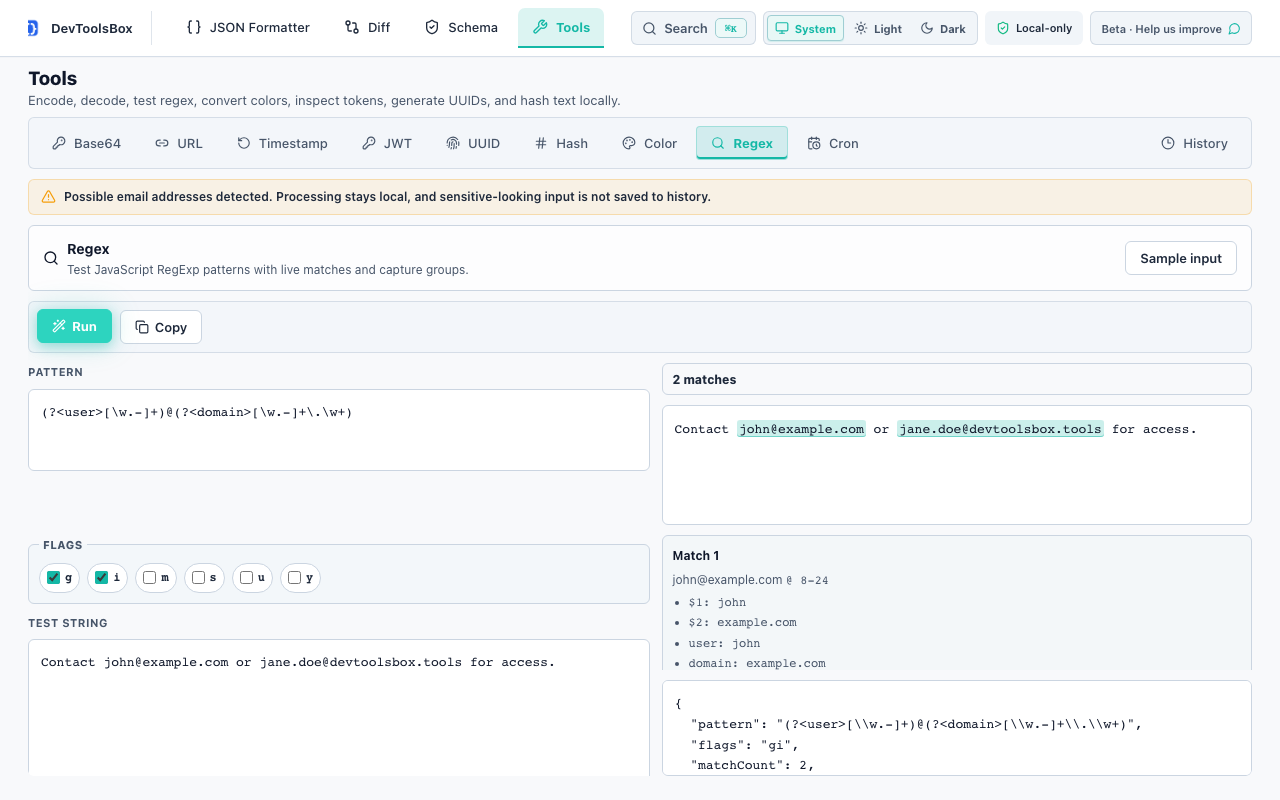Click the chat bubble icon in Beta button

click(1234, 29)
